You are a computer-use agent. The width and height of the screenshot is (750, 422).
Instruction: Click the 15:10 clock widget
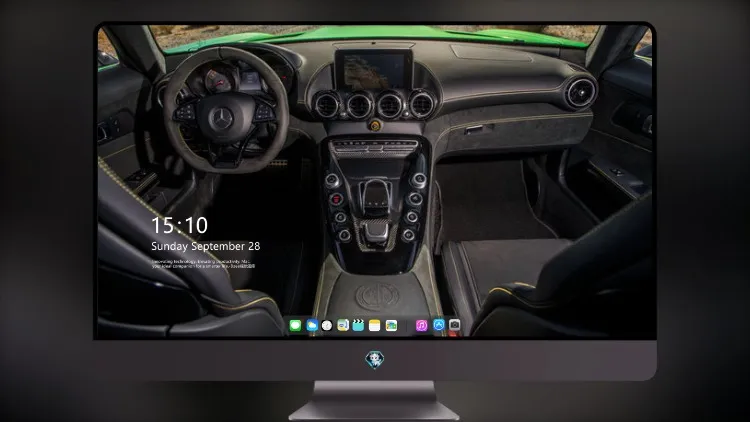click(179, 225)
